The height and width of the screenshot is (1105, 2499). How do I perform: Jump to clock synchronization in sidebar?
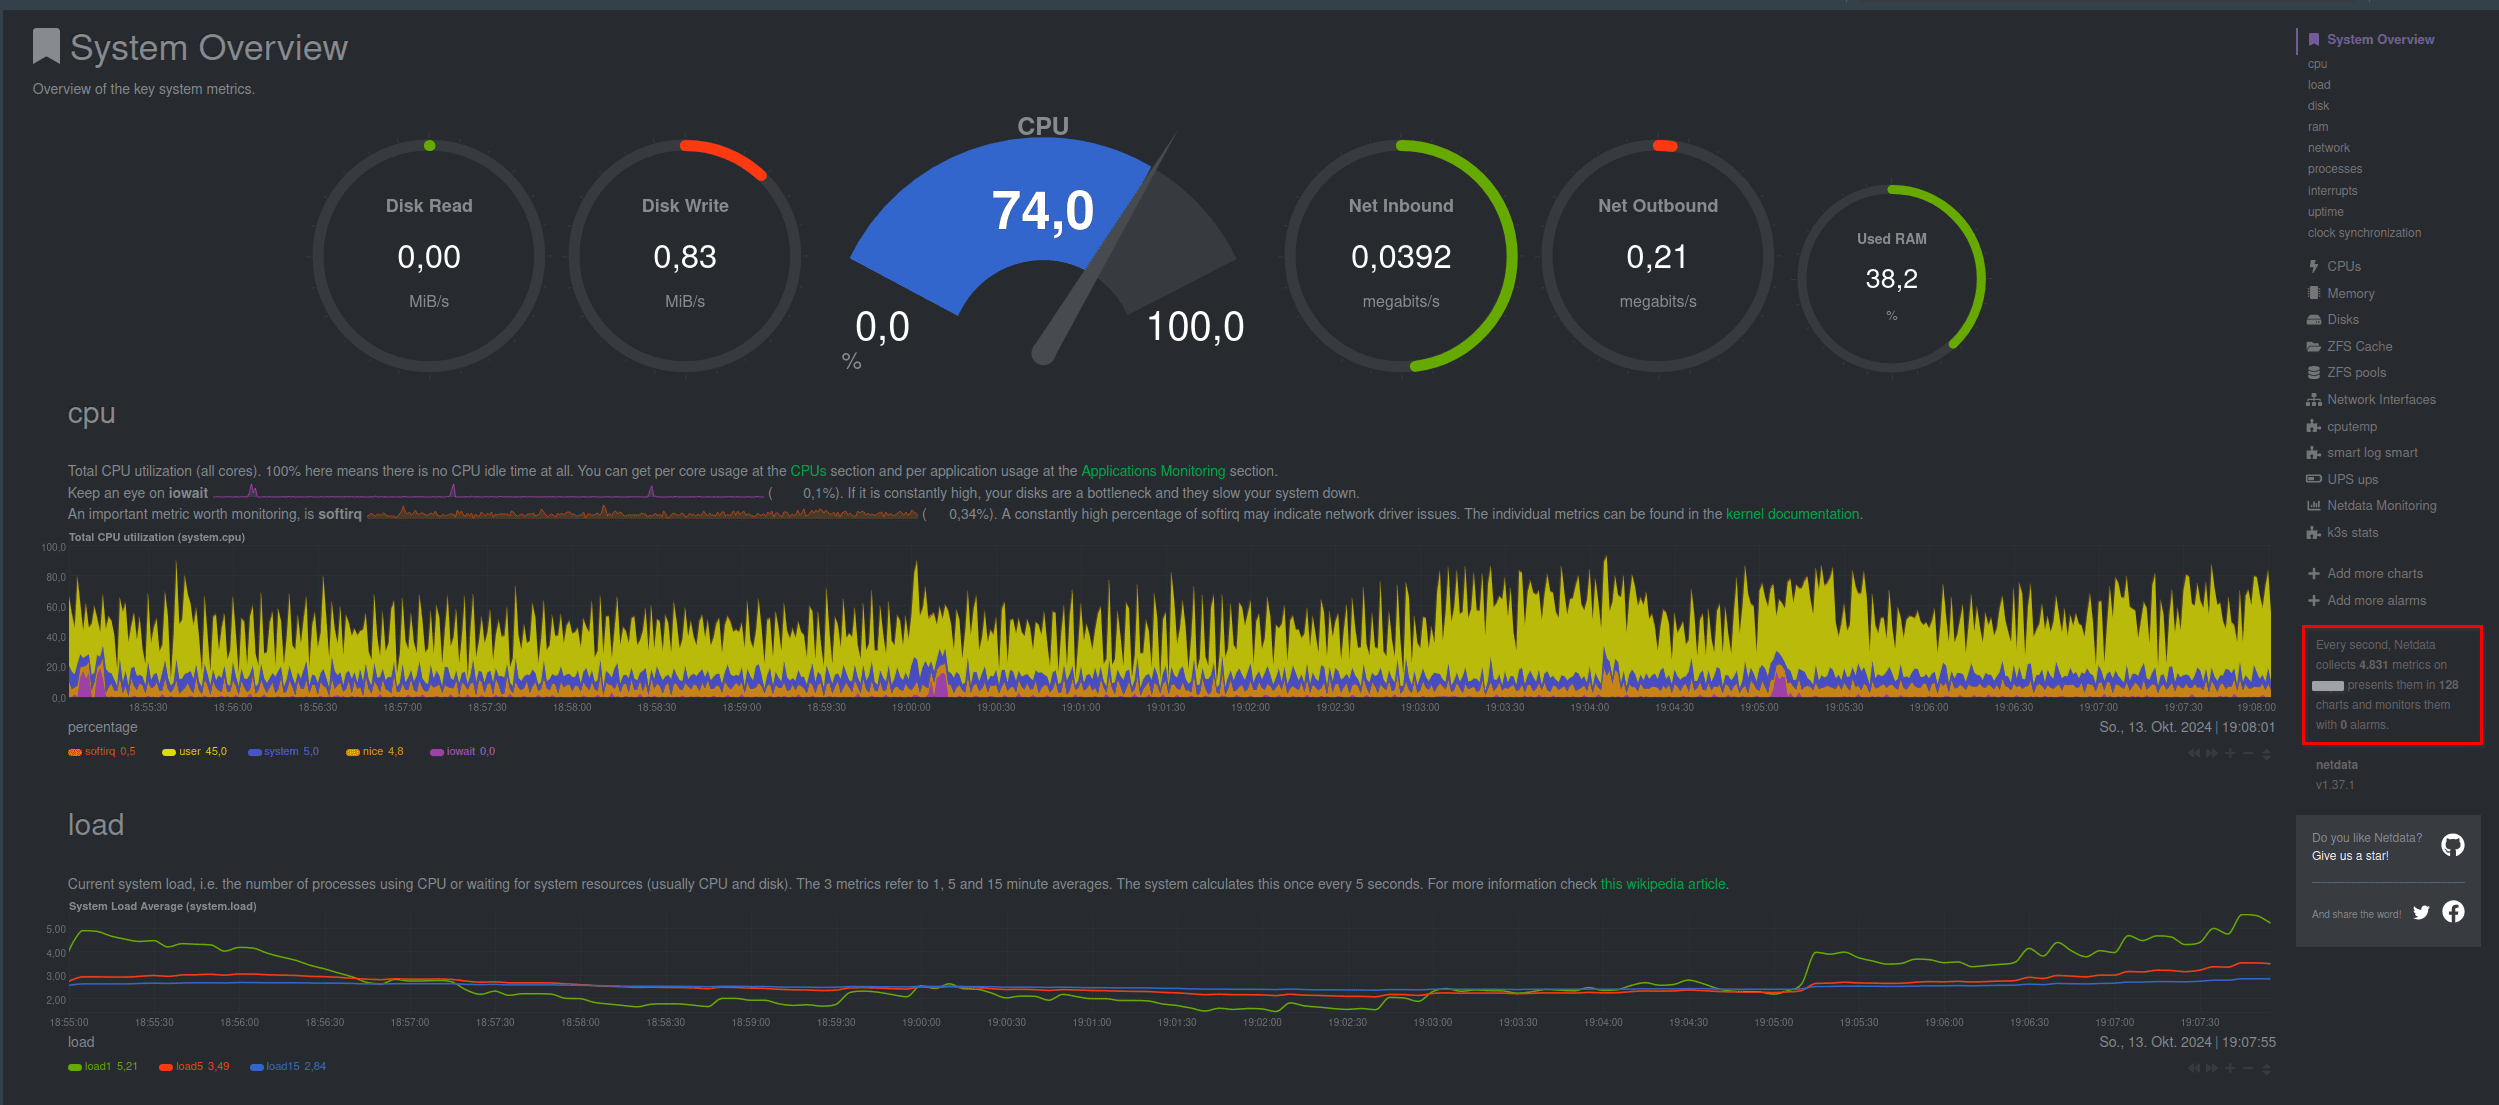coord(2364,233)
